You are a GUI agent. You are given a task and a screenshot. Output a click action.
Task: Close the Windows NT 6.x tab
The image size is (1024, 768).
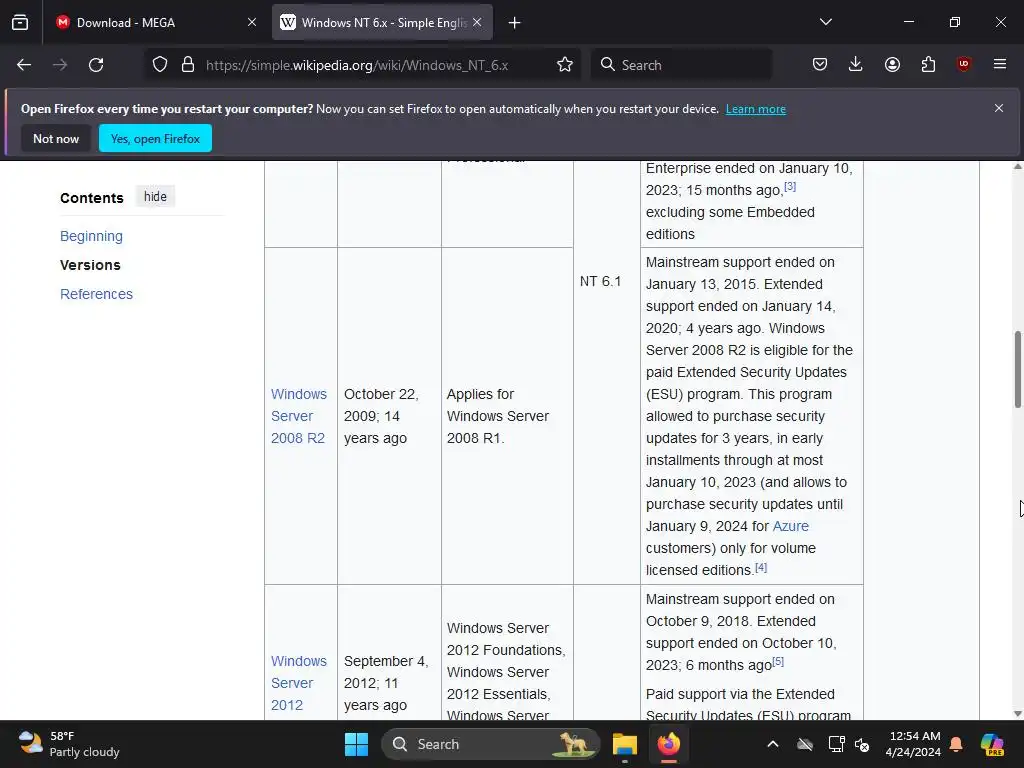pos(477,22)
